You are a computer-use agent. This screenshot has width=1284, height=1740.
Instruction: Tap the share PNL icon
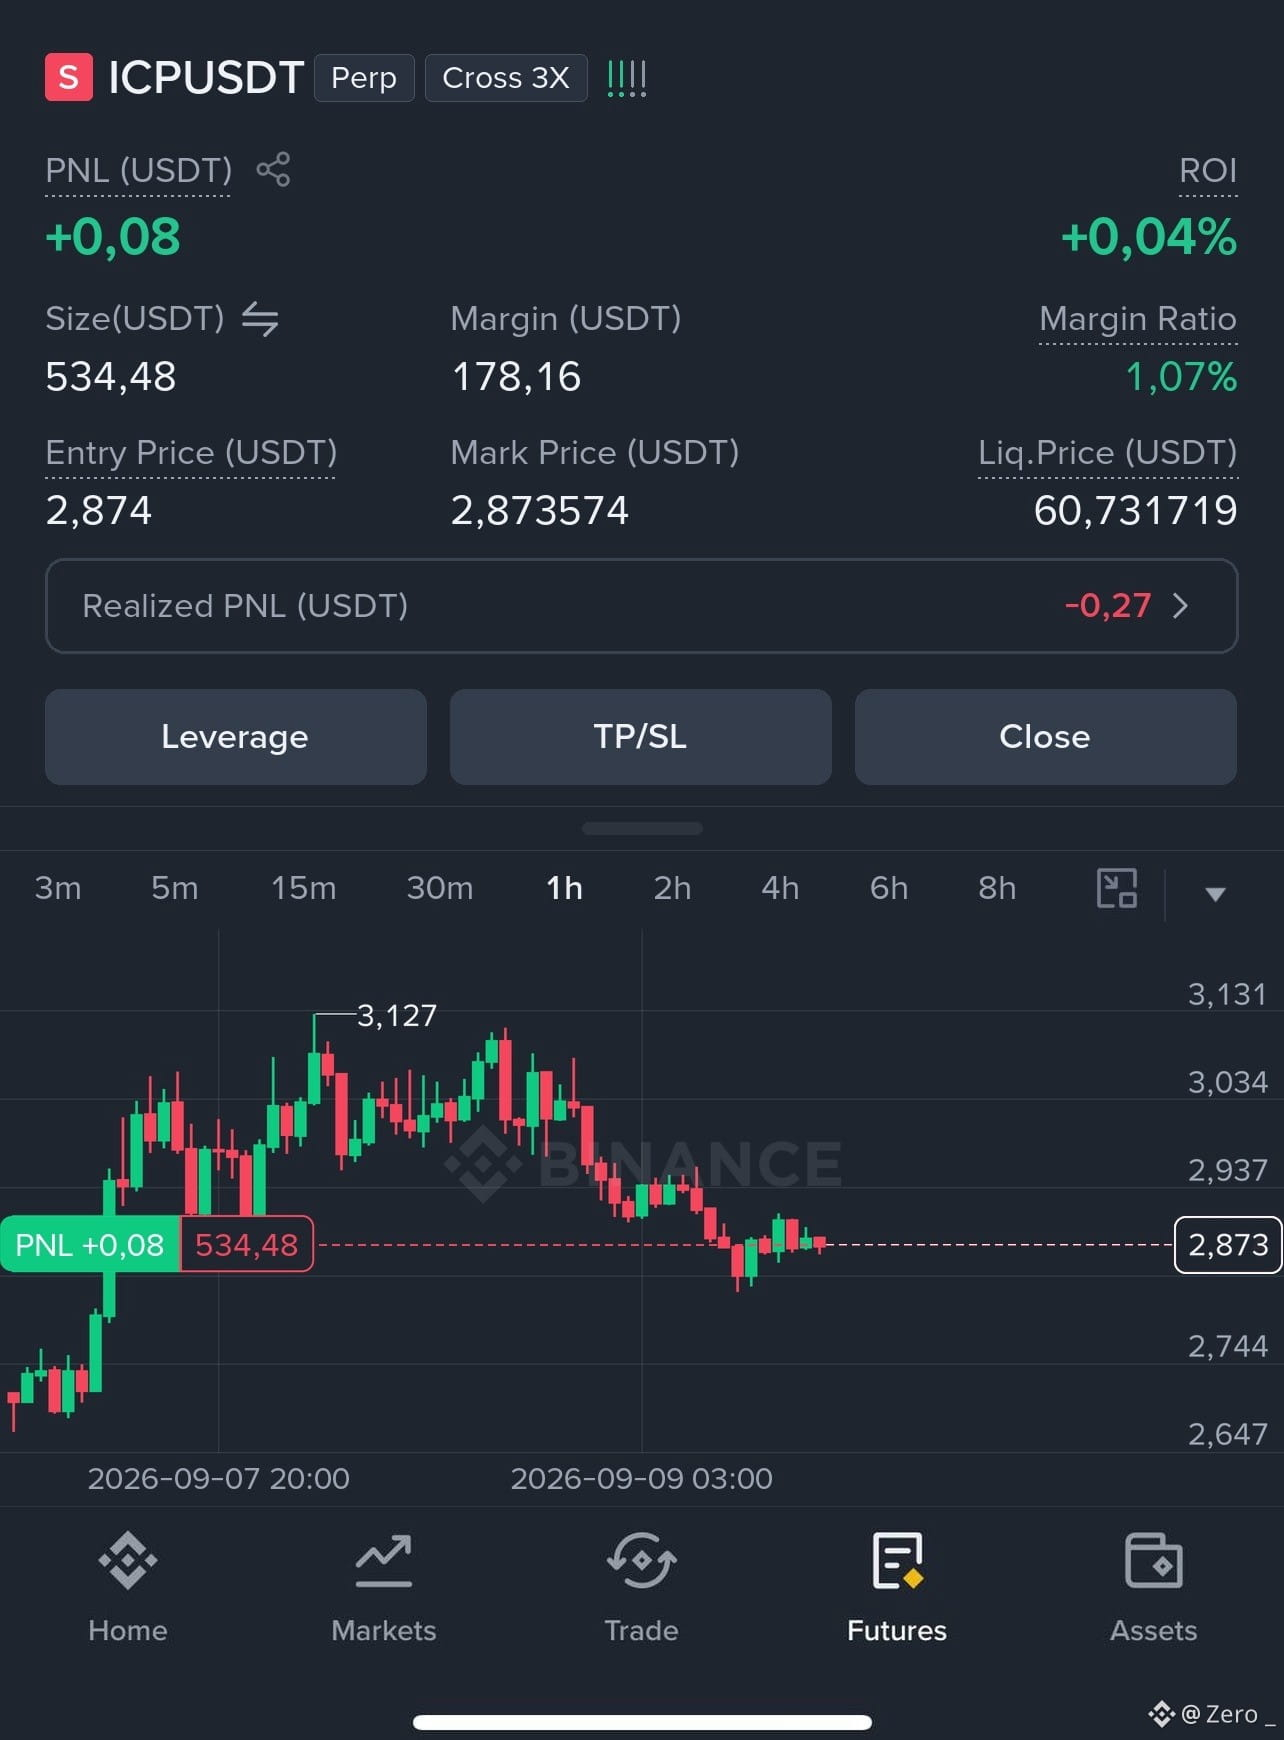(273, 169)
